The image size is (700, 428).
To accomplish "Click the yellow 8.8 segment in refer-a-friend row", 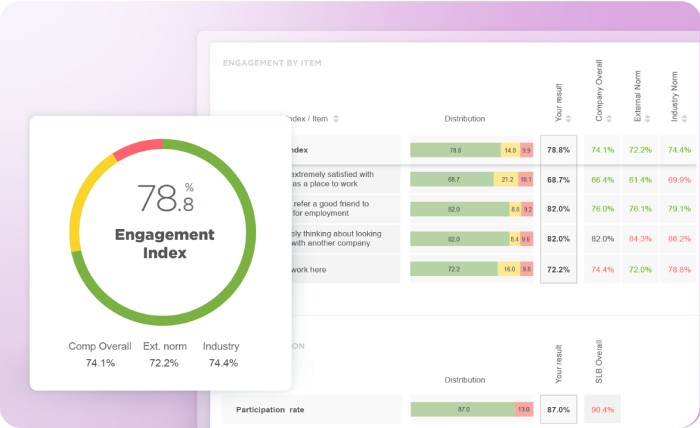I will (x=515, y=209).
